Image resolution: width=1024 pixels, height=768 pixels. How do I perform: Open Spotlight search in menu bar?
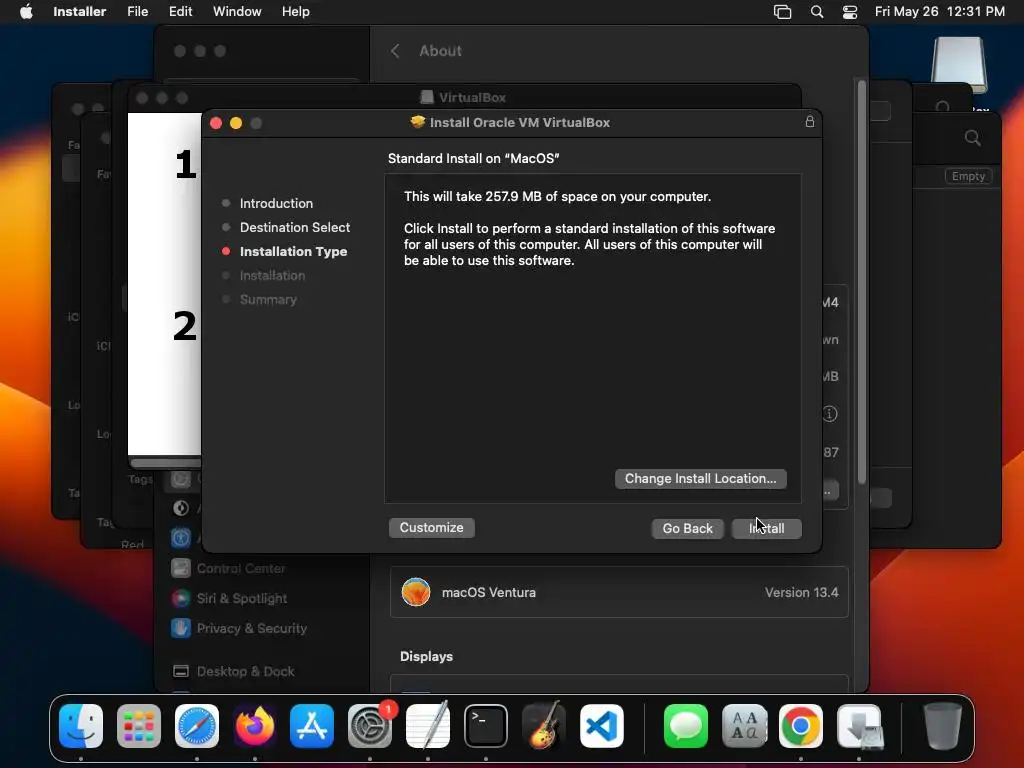816,12
